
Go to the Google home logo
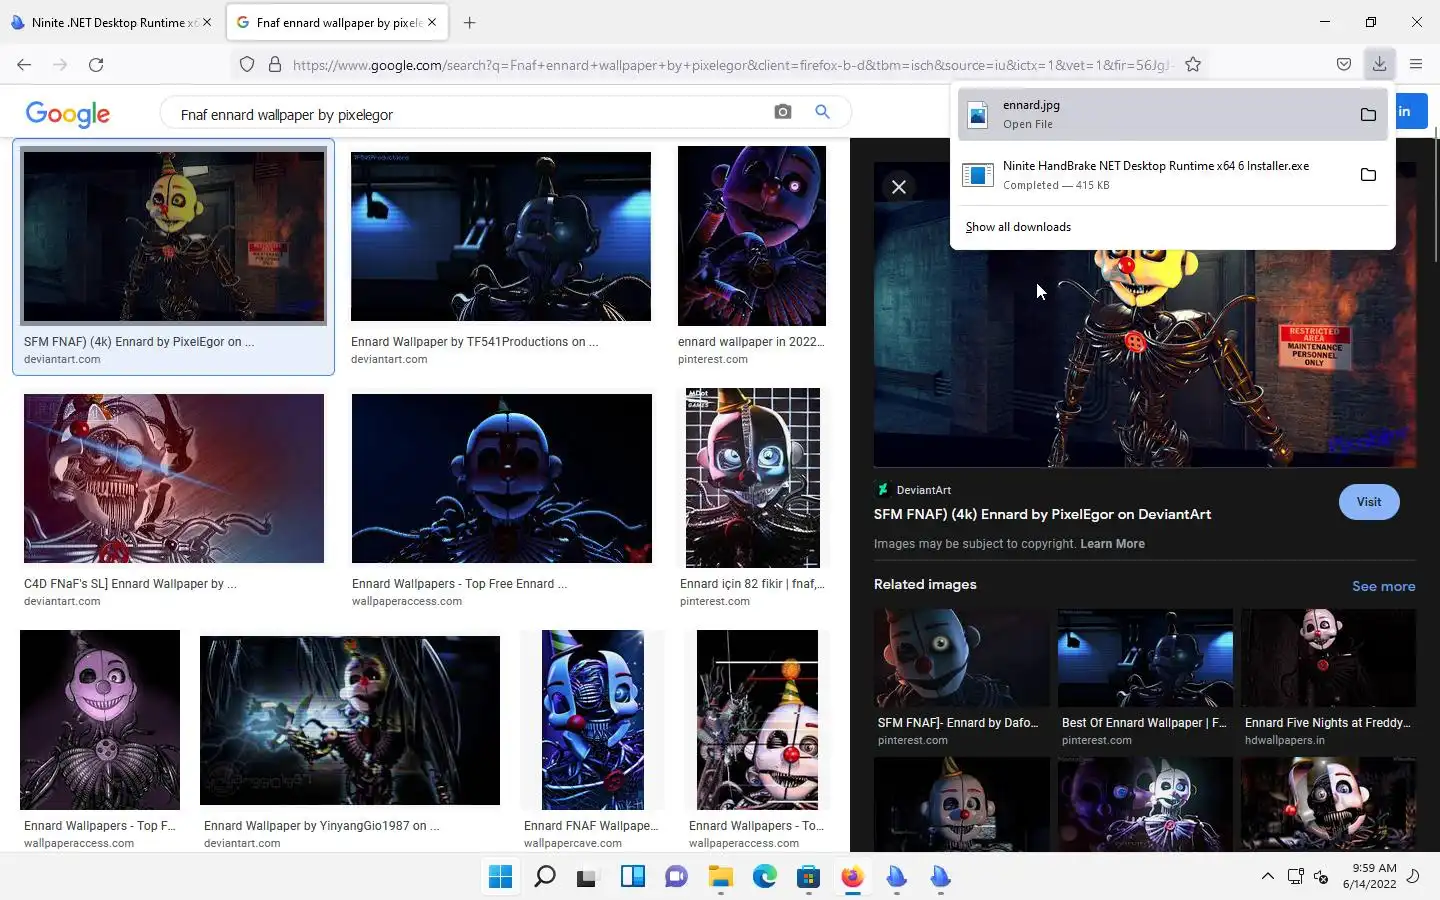point(68,114)
